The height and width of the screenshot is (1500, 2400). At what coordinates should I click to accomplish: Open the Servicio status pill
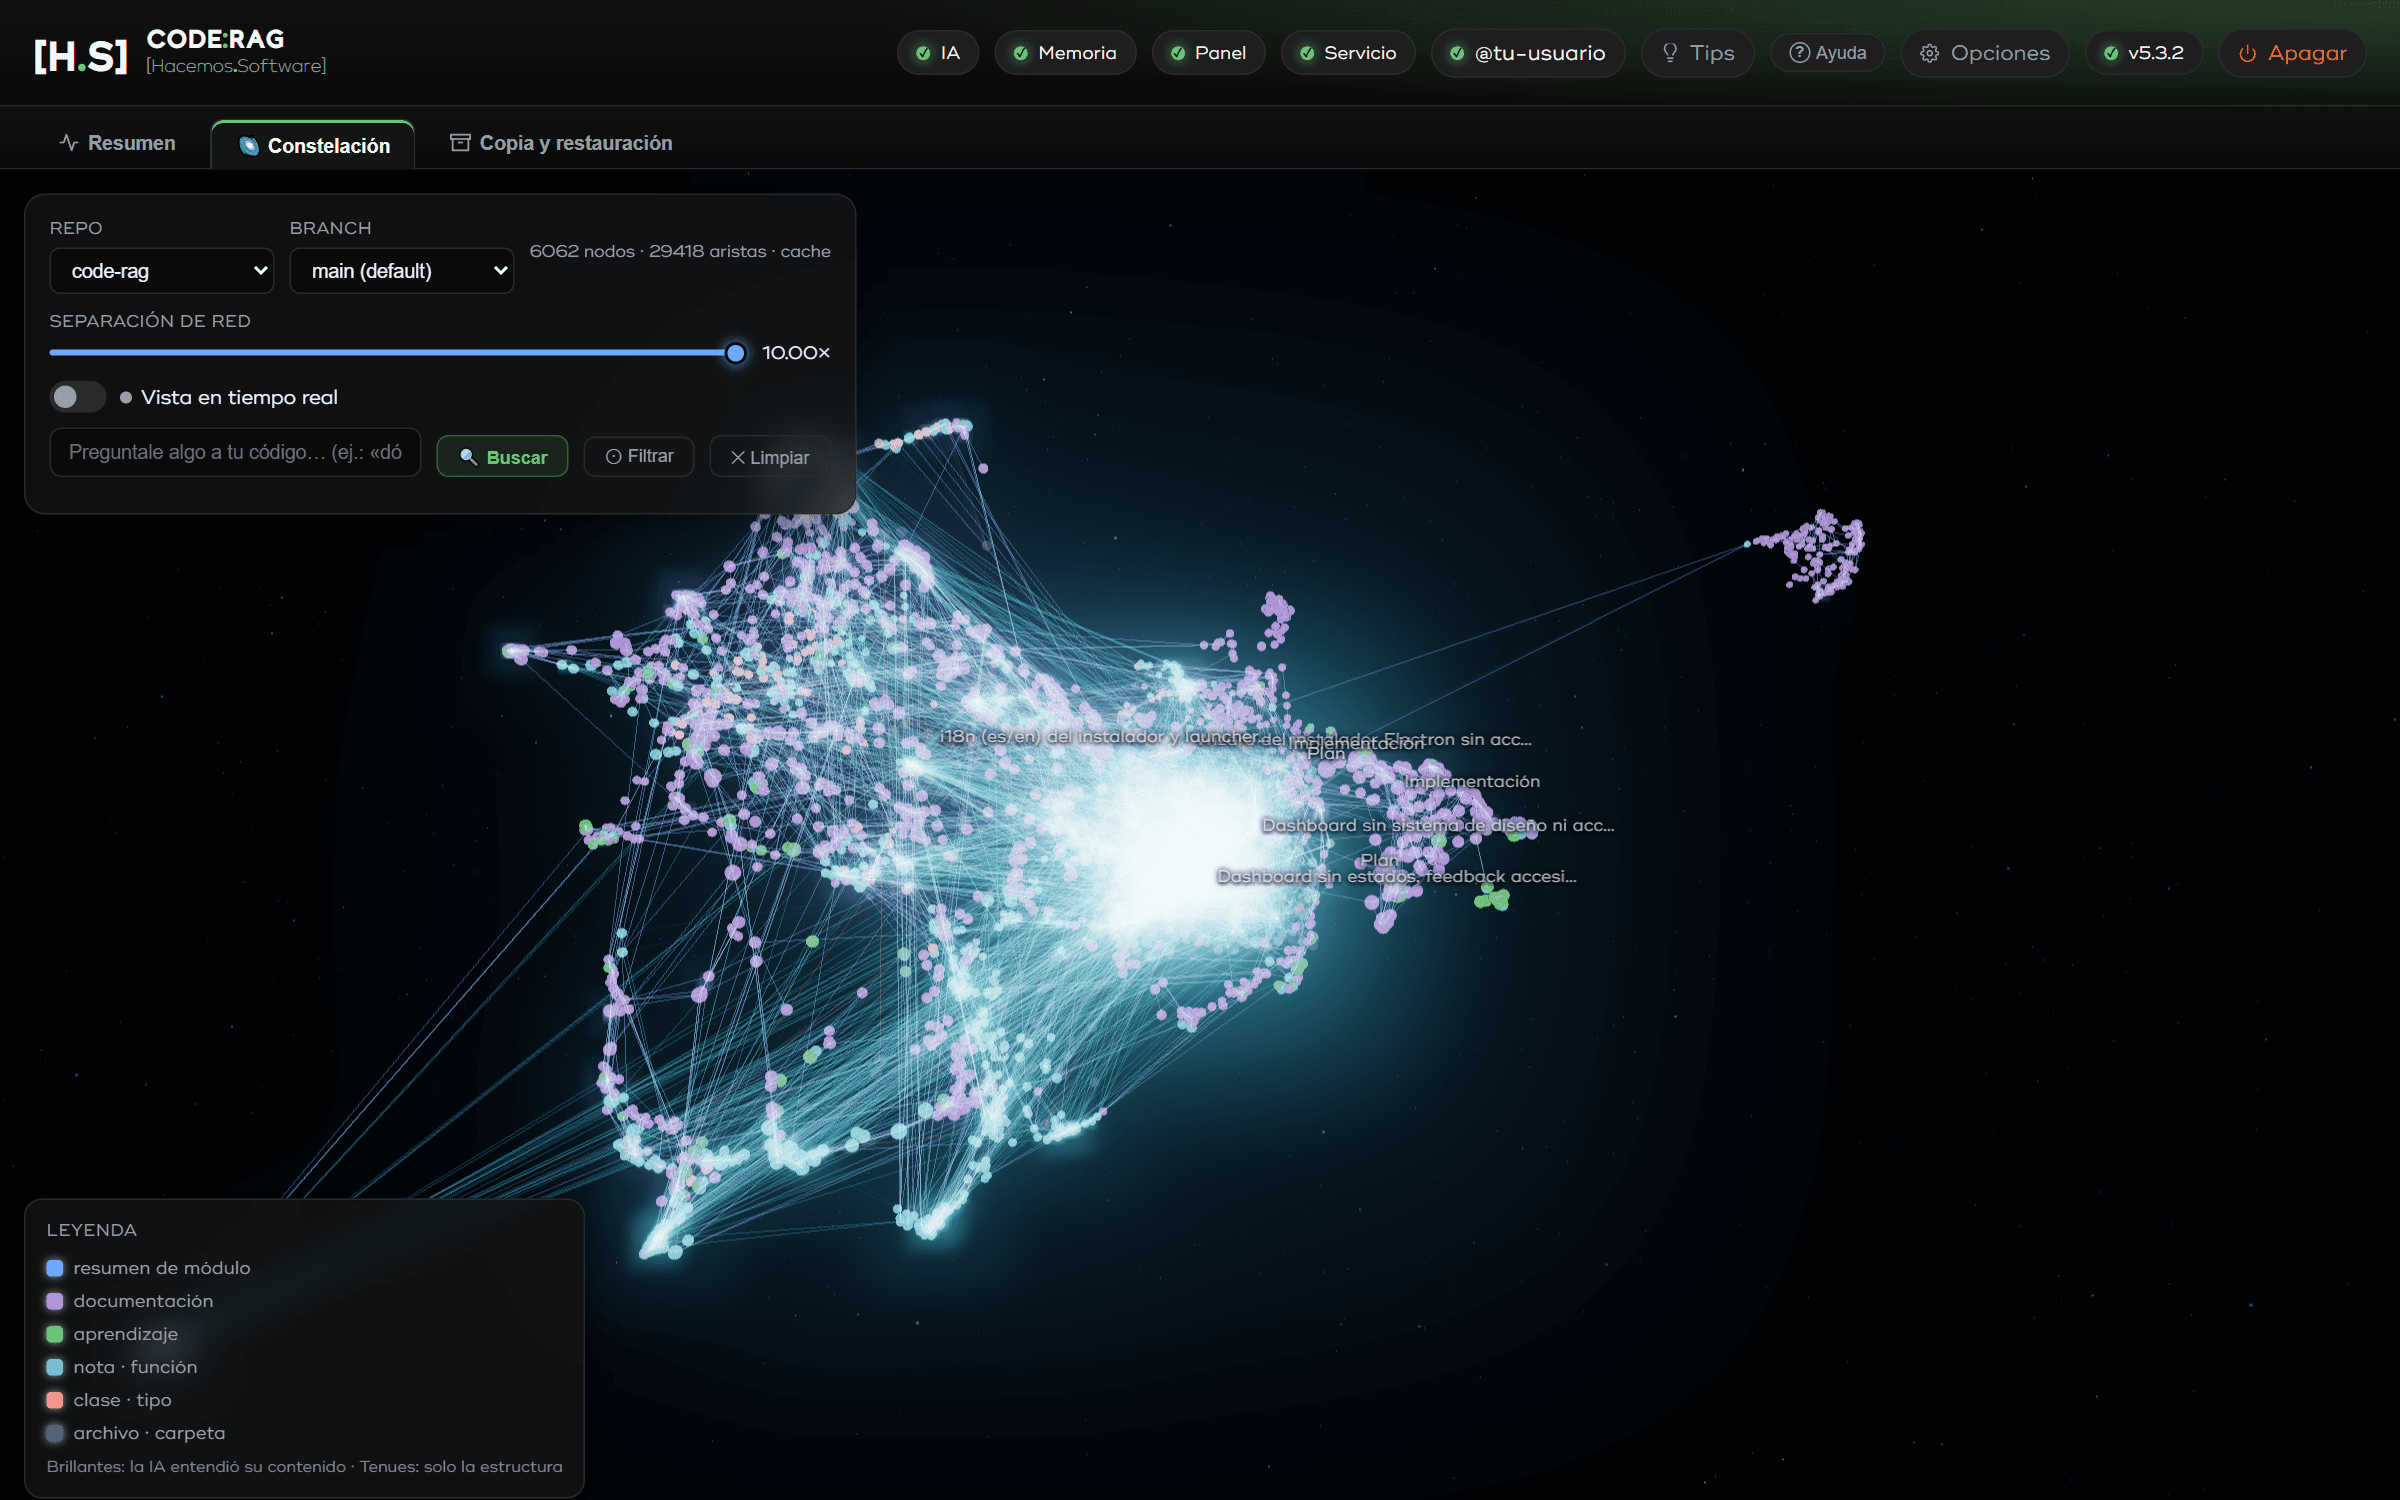point(1348,53)
